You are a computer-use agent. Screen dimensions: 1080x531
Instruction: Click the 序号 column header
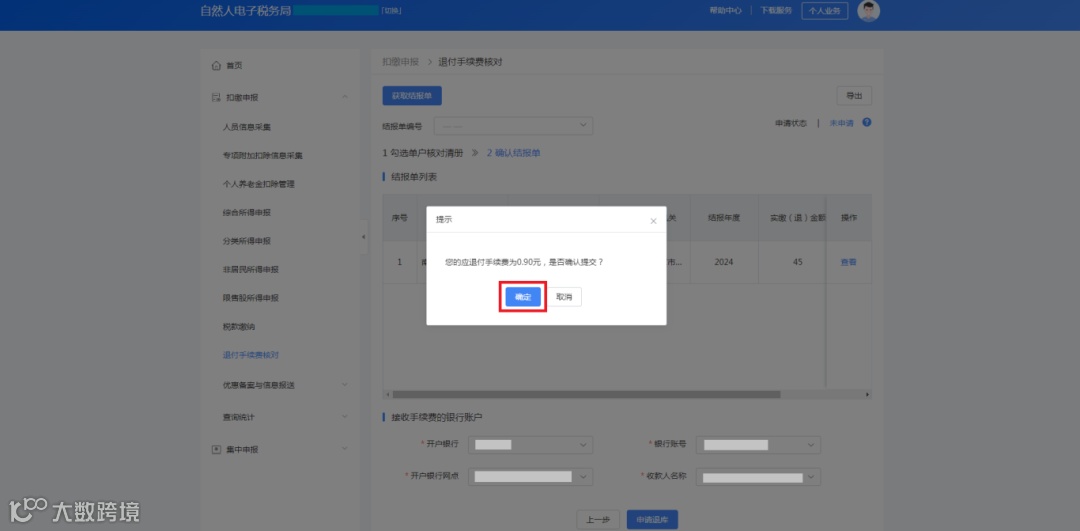pyautogui.click(x=399, y=218)
